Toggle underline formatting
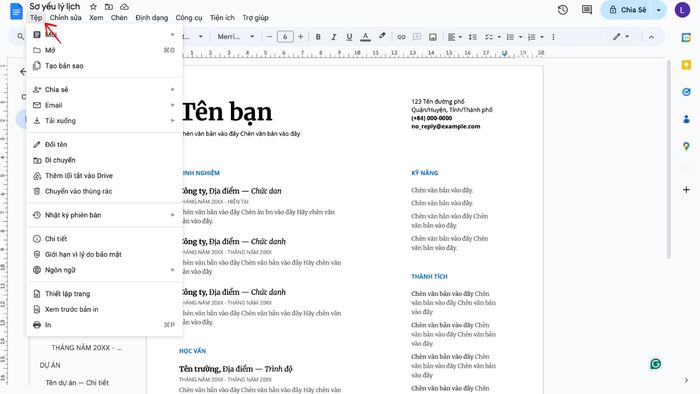The image size is (700, 394). point(349,37)
